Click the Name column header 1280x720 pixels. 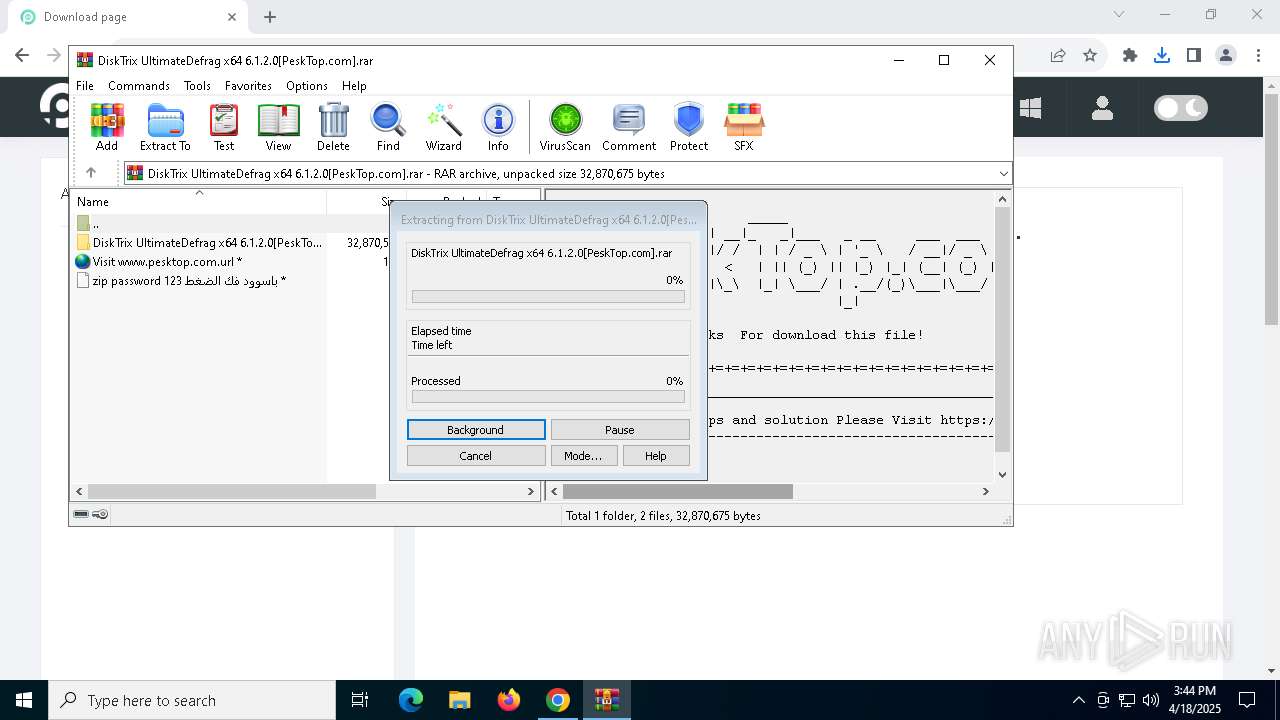[199, 201]
